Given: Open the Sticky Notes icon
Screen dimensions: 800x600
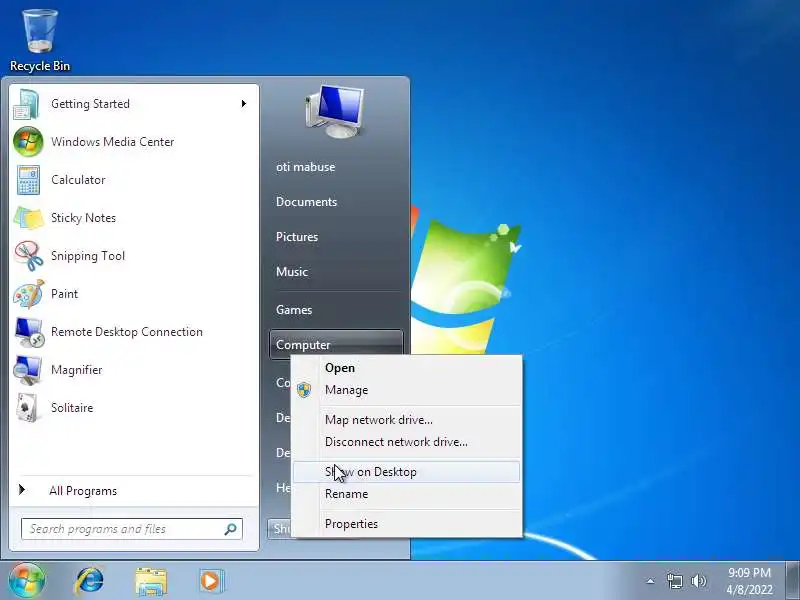Looking at the screenshot, I should click(x=28, y=218).
